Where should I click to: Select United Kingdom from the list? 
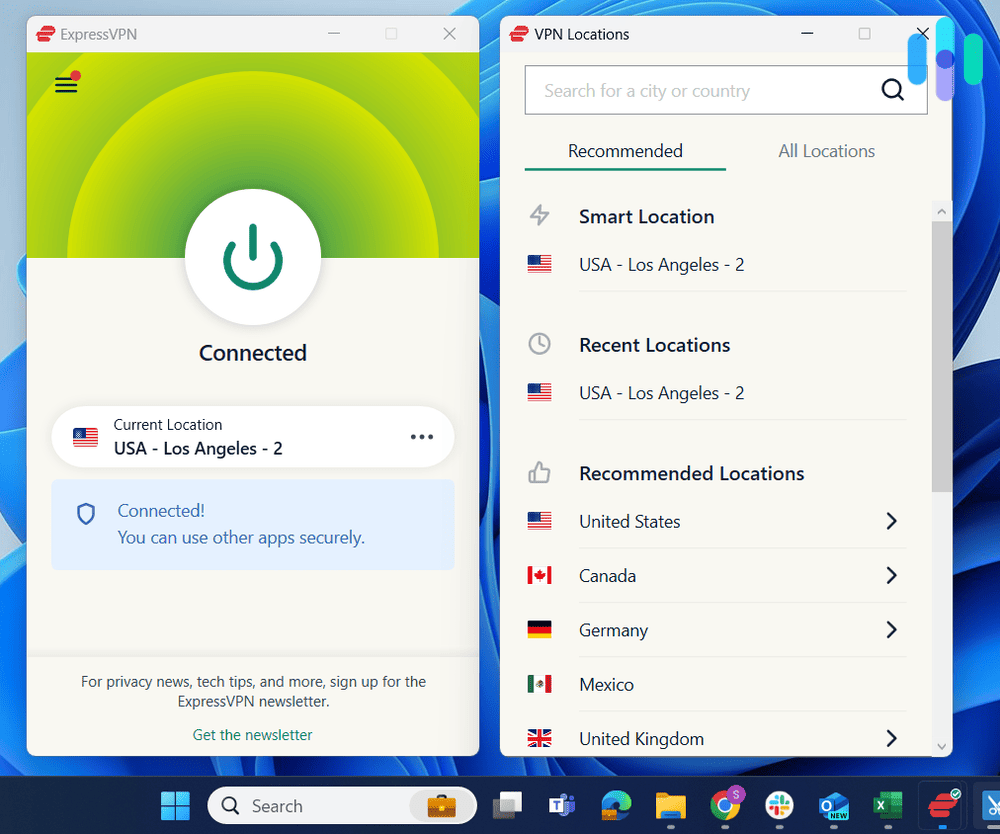(x=641, y=738)
